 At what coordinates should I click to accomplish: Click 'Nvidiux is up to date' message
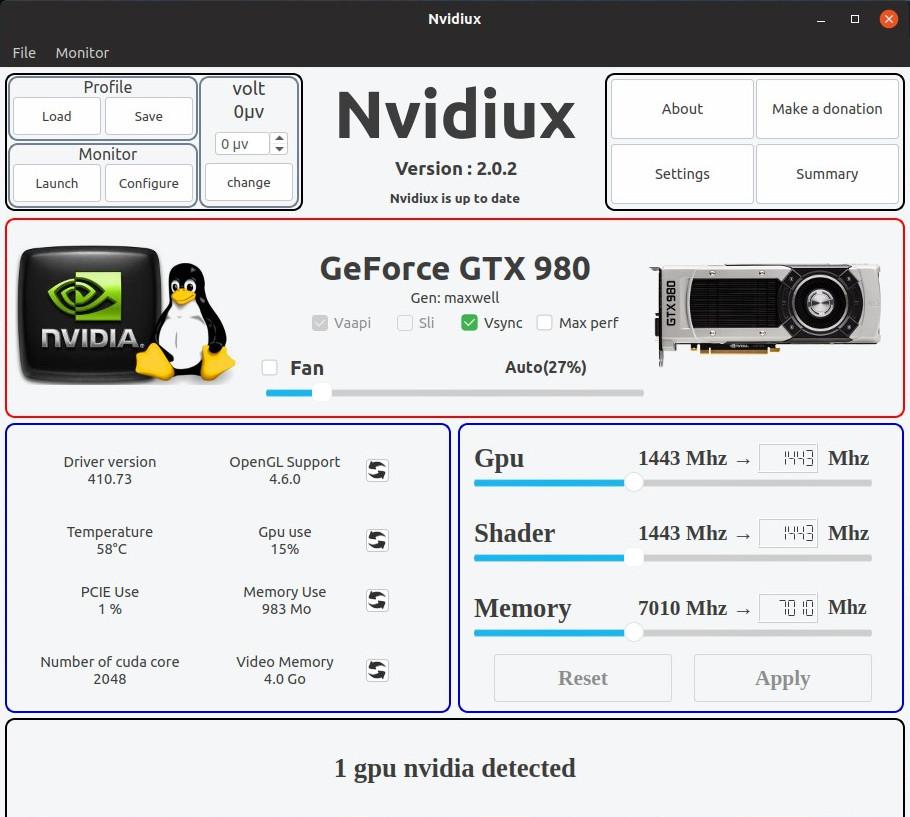point(455,198)
